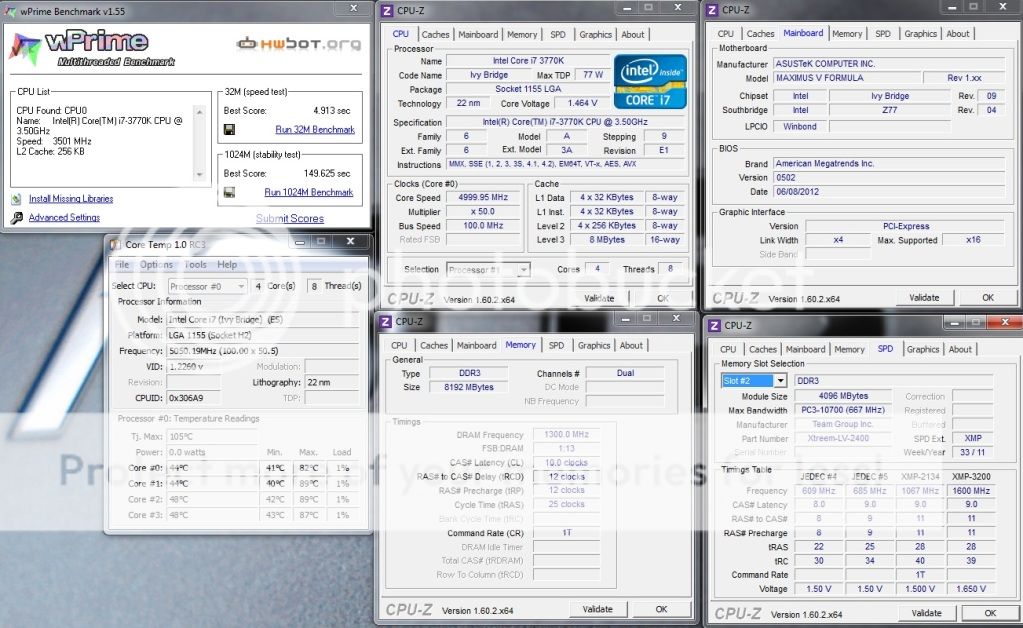
Task: Switch to SPD tab in the CPU-Z Mainboard window
Action: tap(883, 34)
